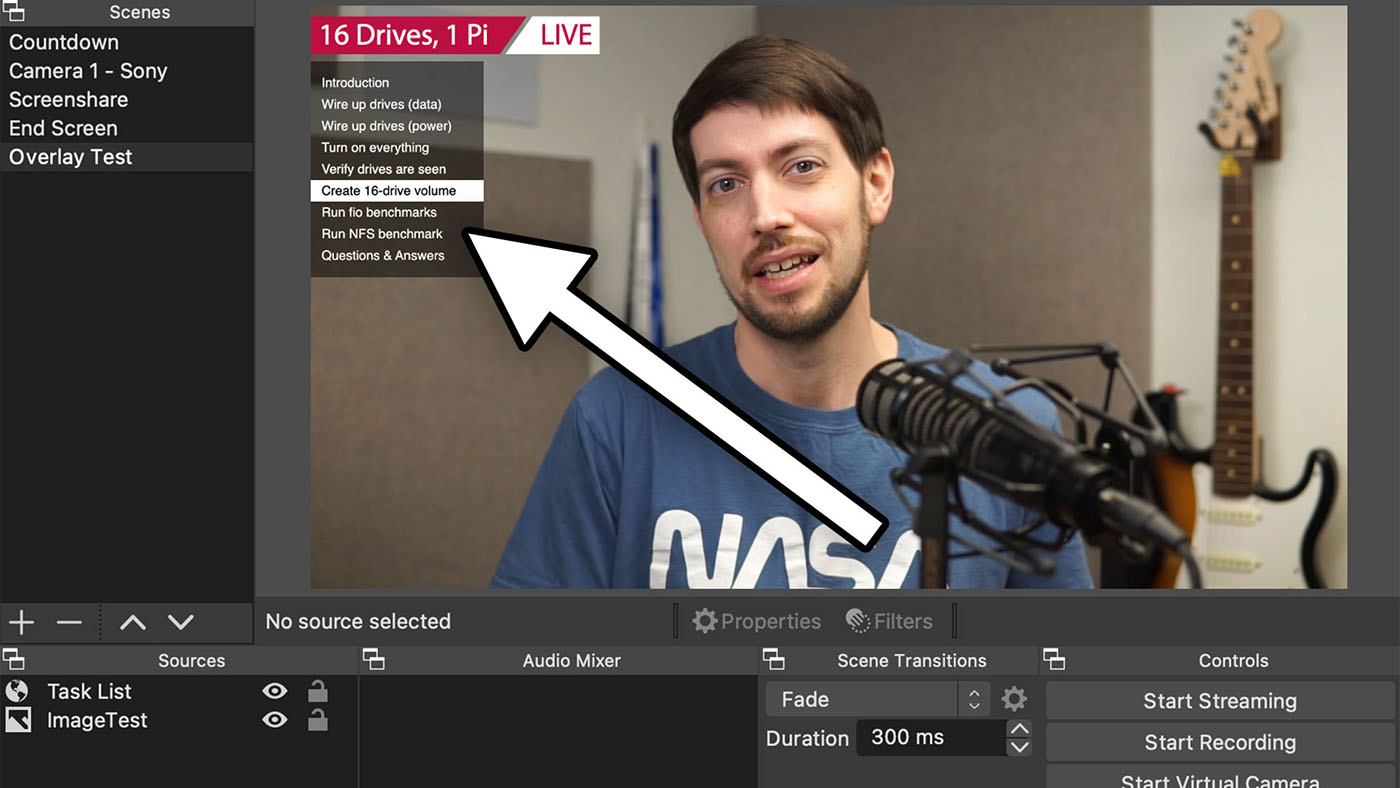Pop out the Sources dock panel icon
Image resolution: width=1400 pixels, height=788 pixels.
point(13,659)
